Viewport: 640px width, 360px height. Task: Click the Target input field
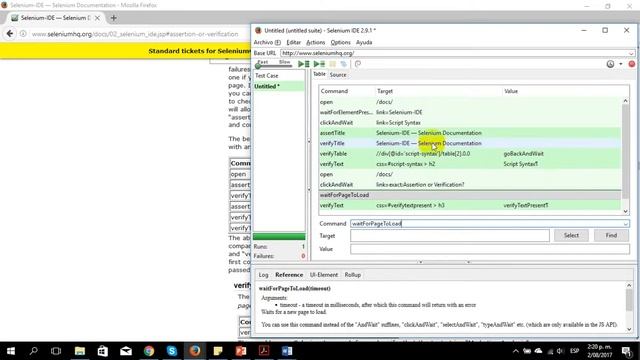450,236
